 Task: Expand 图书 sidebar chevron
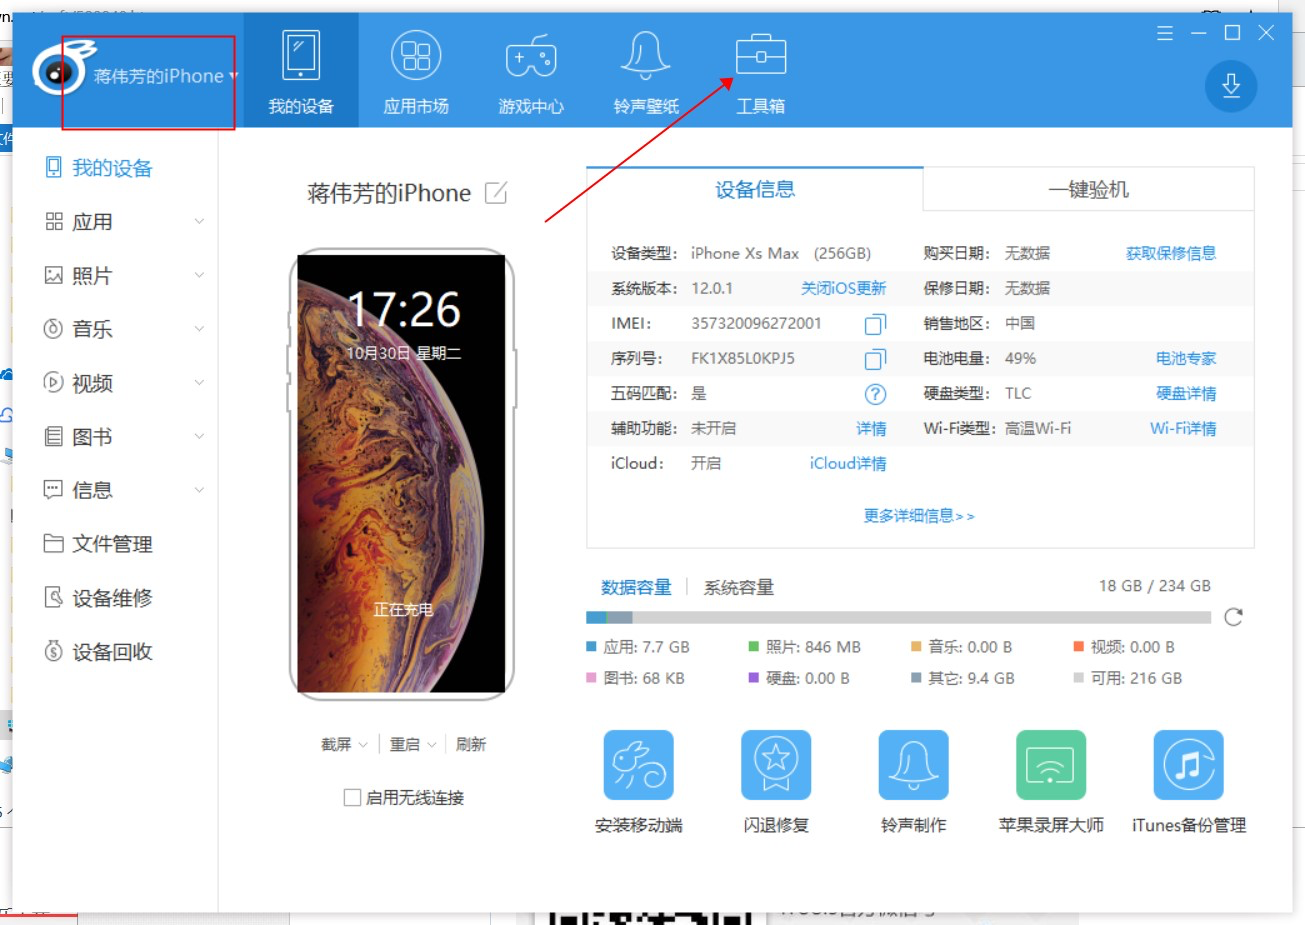tap(199, 436)
